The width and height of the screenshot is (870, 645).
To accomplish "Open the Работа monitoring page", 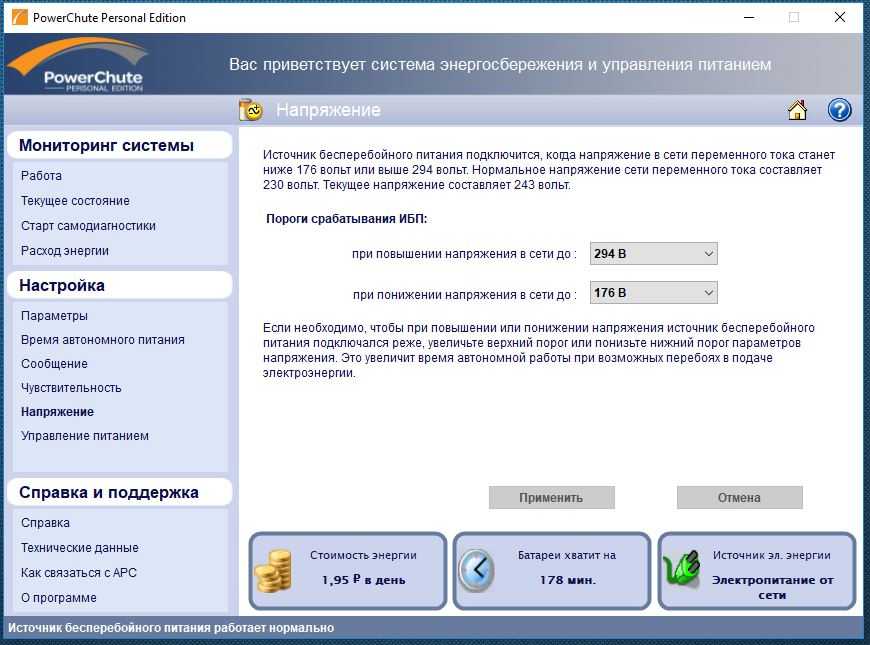I will pyautogui.click(x=41, y=176).
